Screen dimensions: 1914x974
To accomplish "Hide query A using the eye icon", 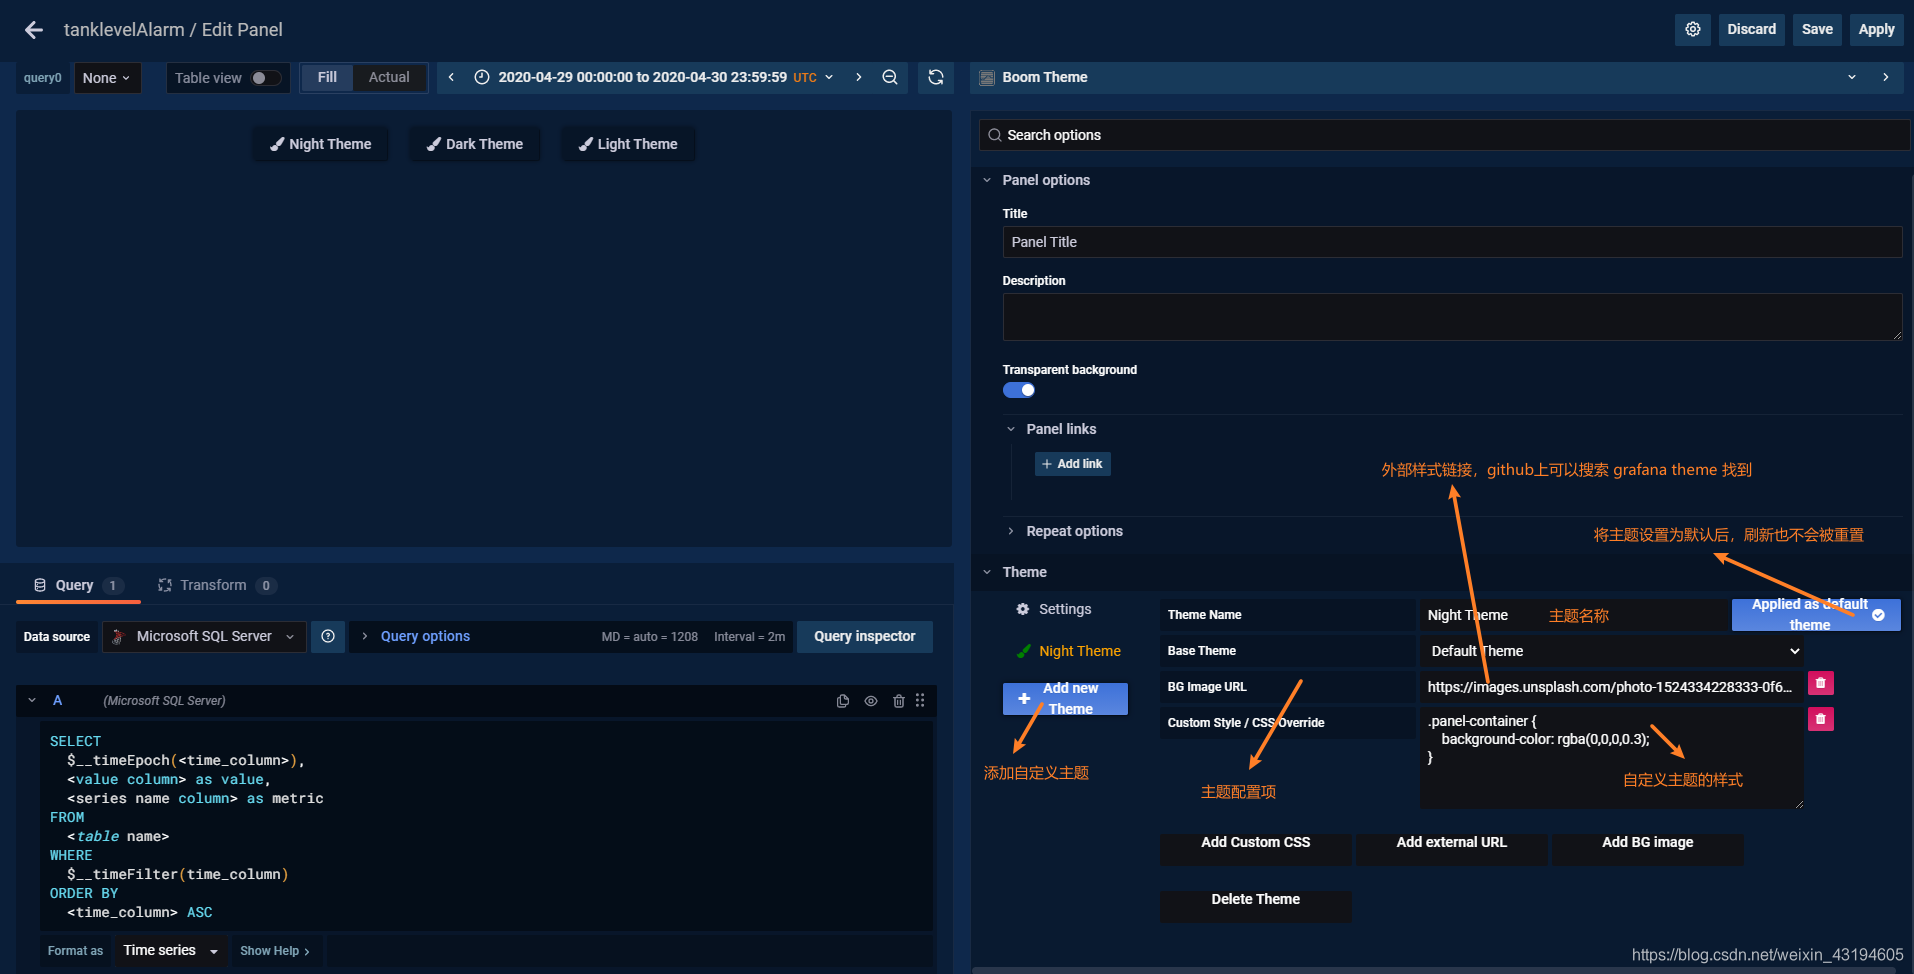I will tap(870, 700).
